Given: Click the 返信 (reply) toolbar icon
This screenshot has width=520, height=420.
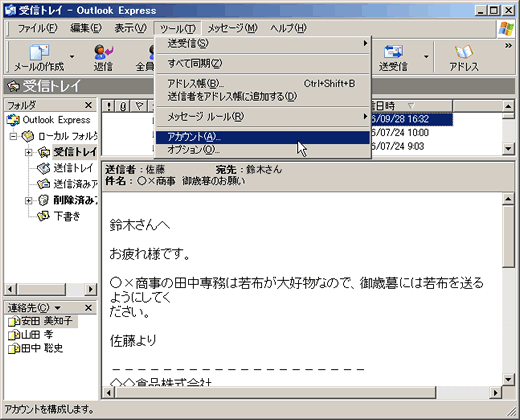Looking at the screenshot, I should click(x=103, y=57).
